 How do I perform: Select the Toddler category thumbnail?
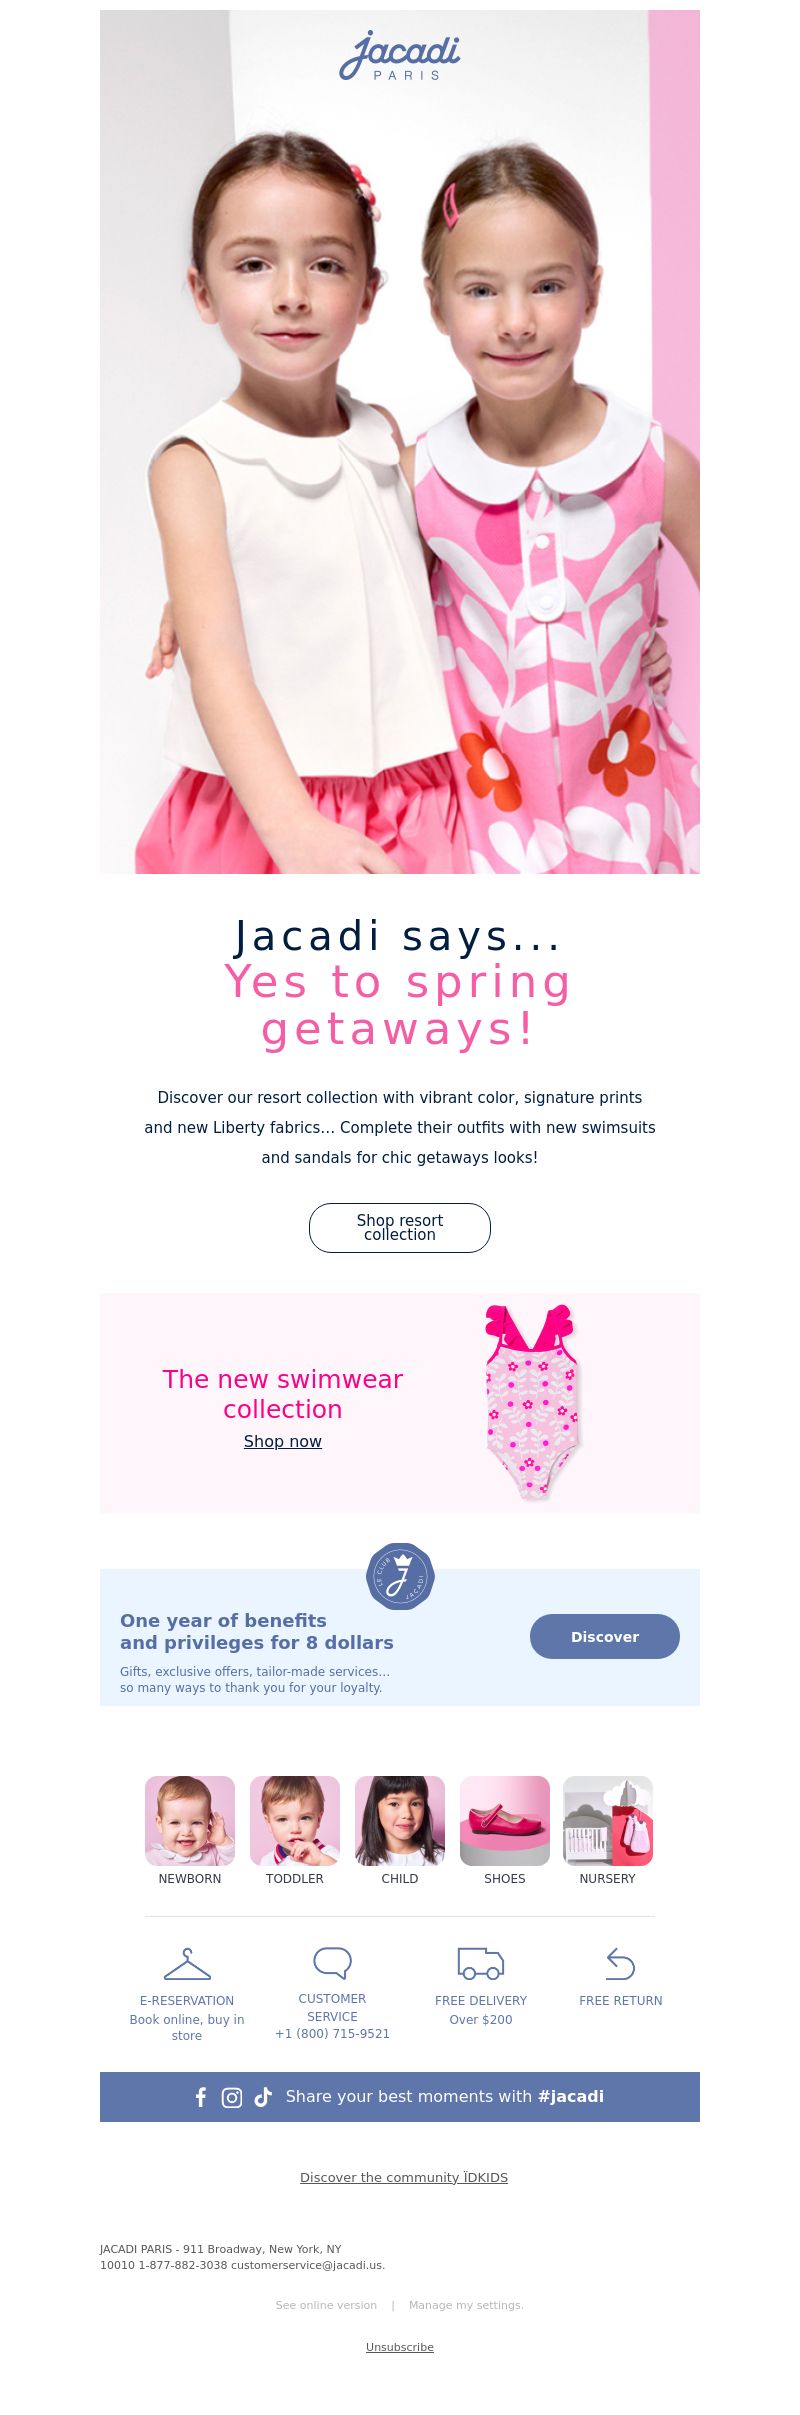[295, 1821]
